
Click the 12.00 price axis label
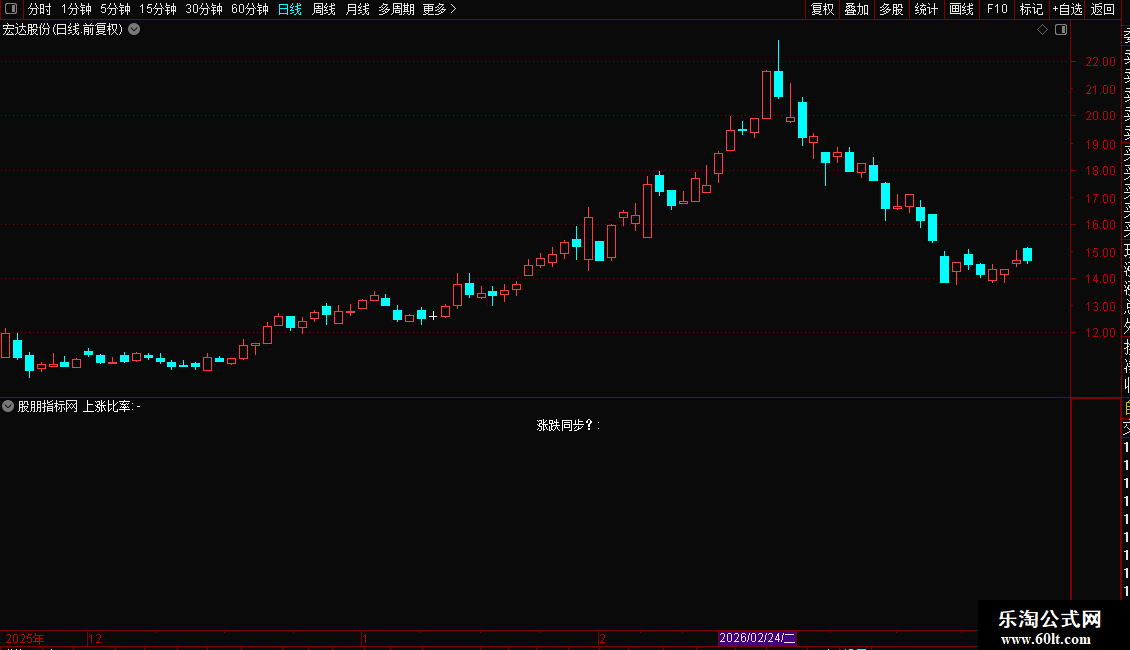[1100, 333]
